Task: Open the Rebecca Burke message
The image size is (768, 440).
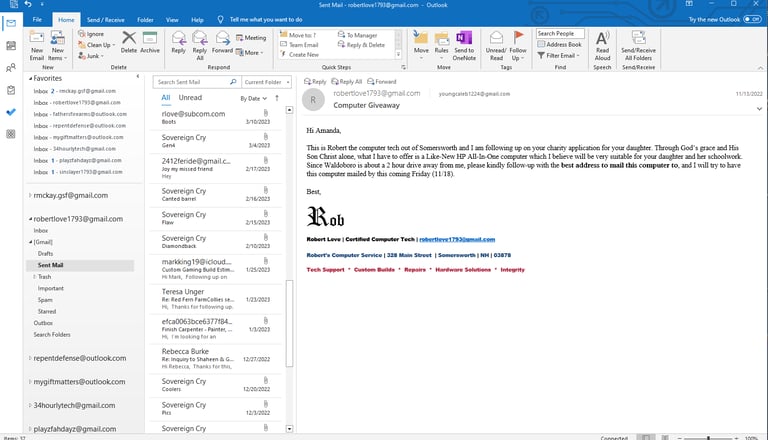Action: pos(216,359)
